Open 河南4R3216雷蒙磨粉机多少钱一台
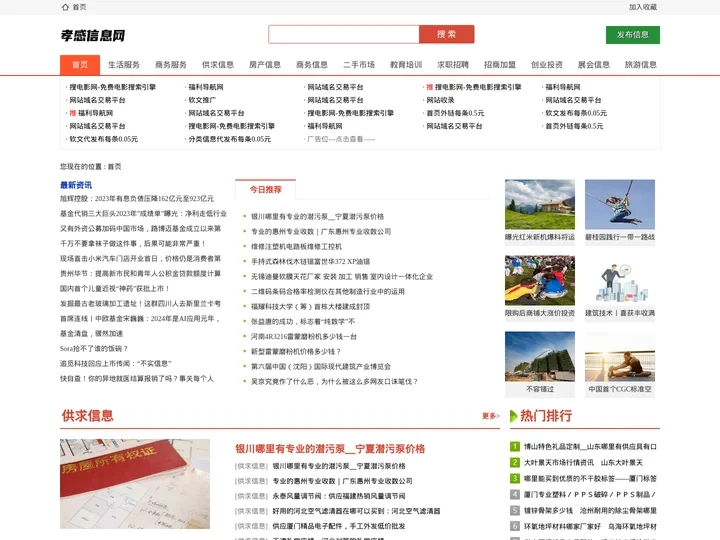 [304, 337]
